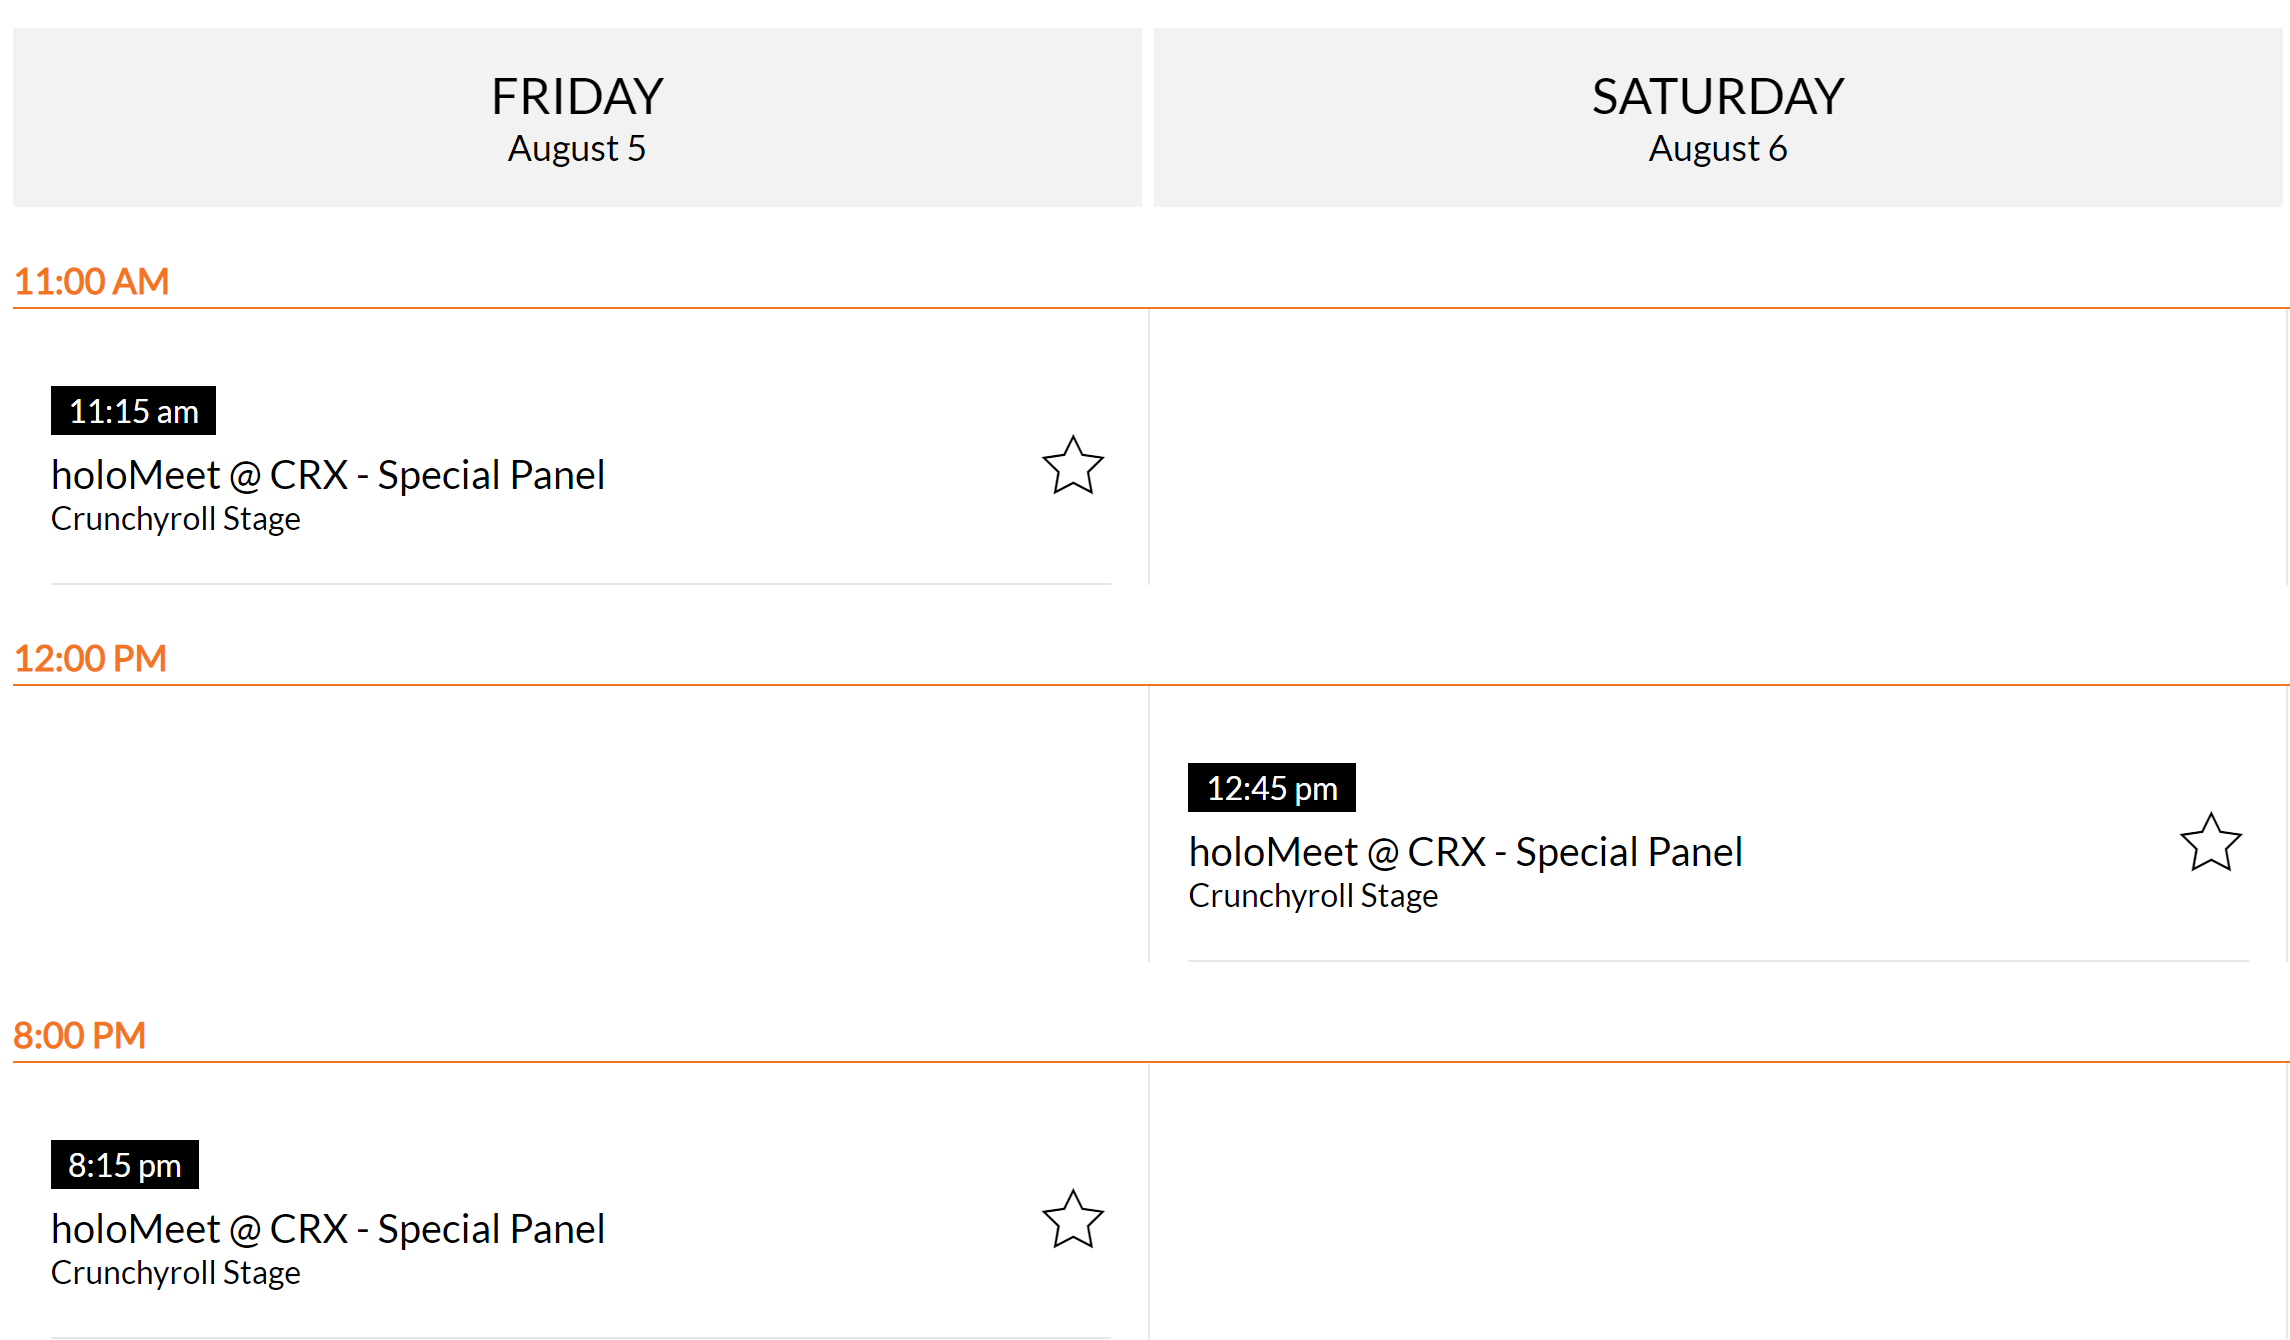Star the Friday 11:15 am holoMeet panel
The image size is (2290, 1340).
(x=1073, y=466)
